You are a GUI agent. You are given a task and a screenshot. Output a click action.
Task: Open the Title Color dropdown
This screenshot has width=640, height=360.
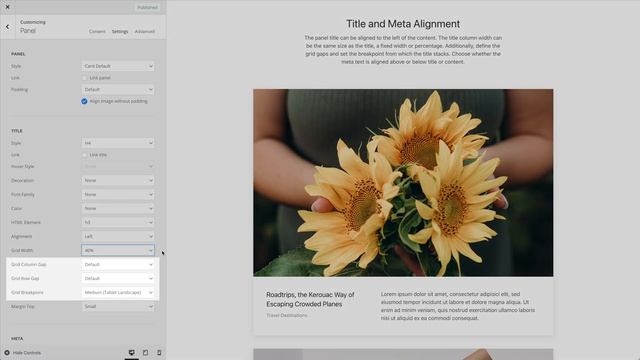click(118, 209)
